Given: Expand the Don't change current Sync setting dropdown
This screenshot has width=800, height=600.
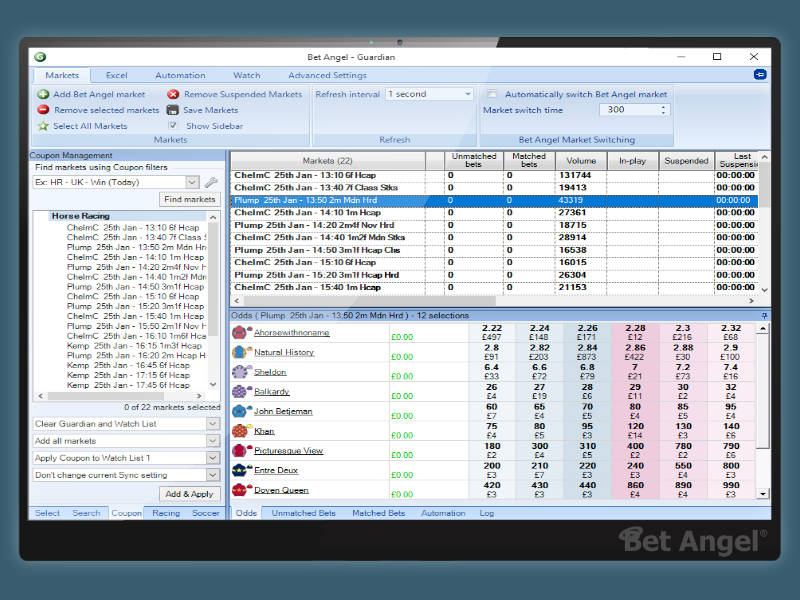Looking at the screenshot, I should (x=213, y=475).
